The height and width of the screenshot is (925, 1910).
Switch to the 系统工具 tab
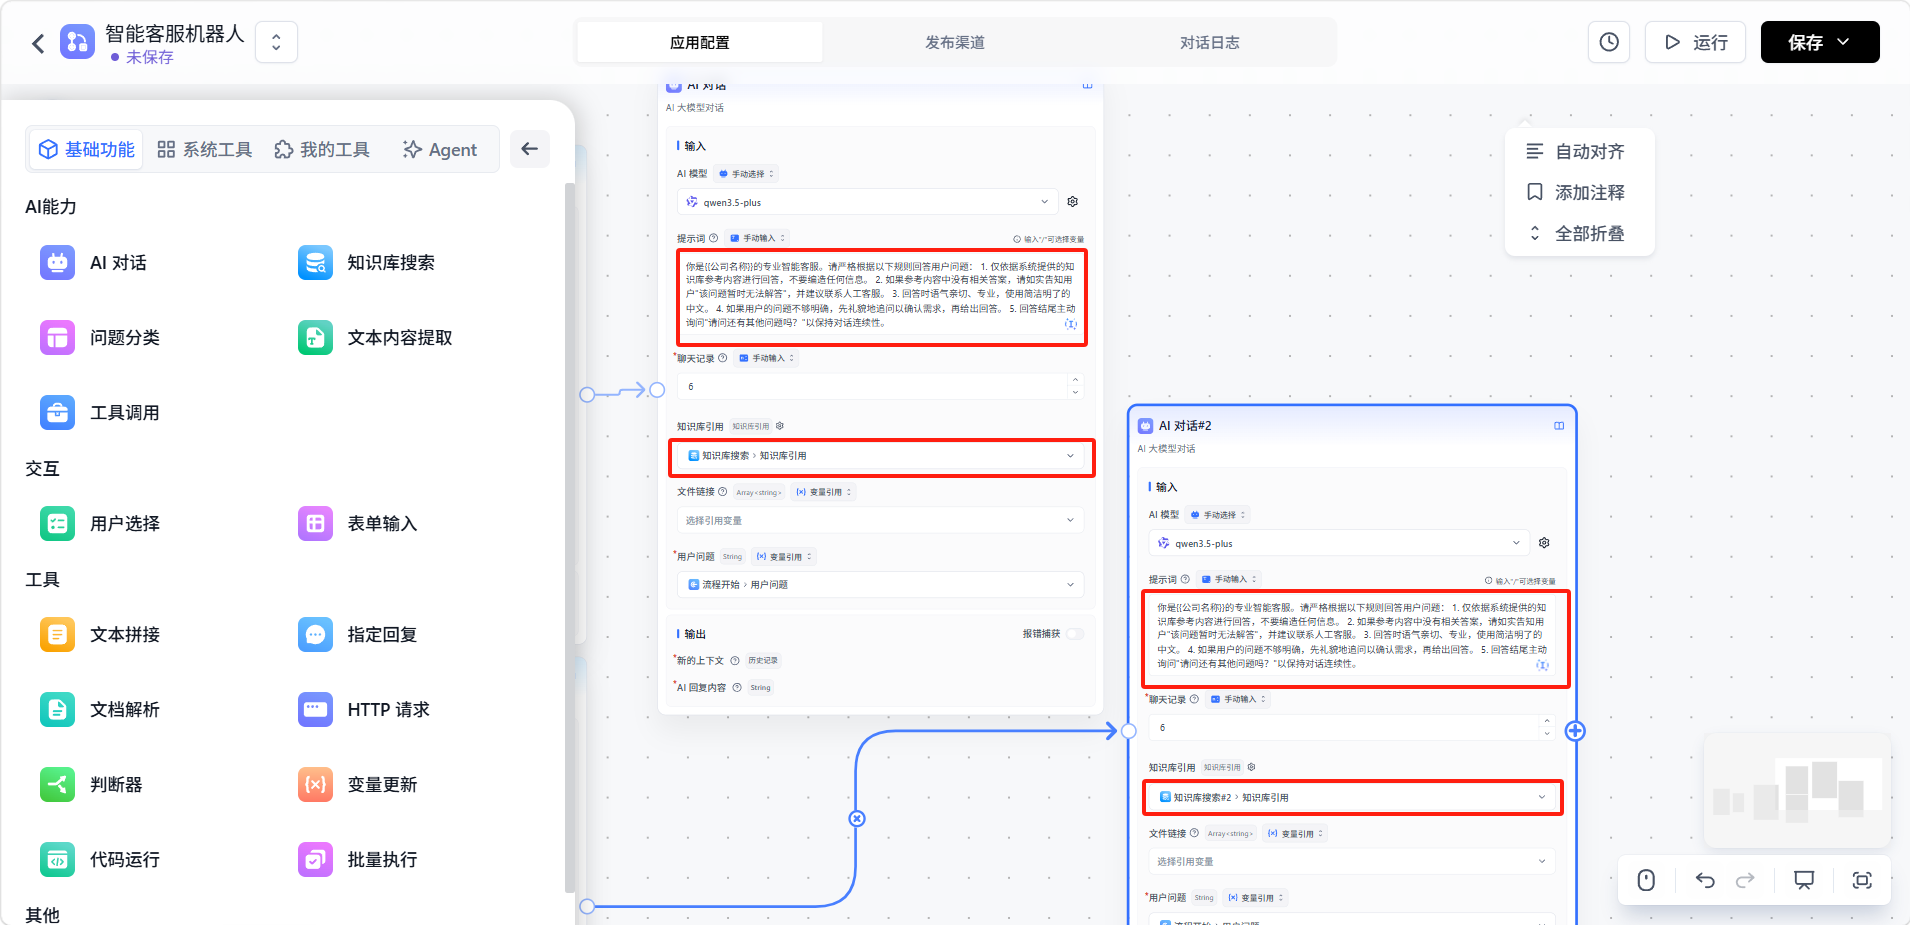pyautogui.click(x=205, y=150)
